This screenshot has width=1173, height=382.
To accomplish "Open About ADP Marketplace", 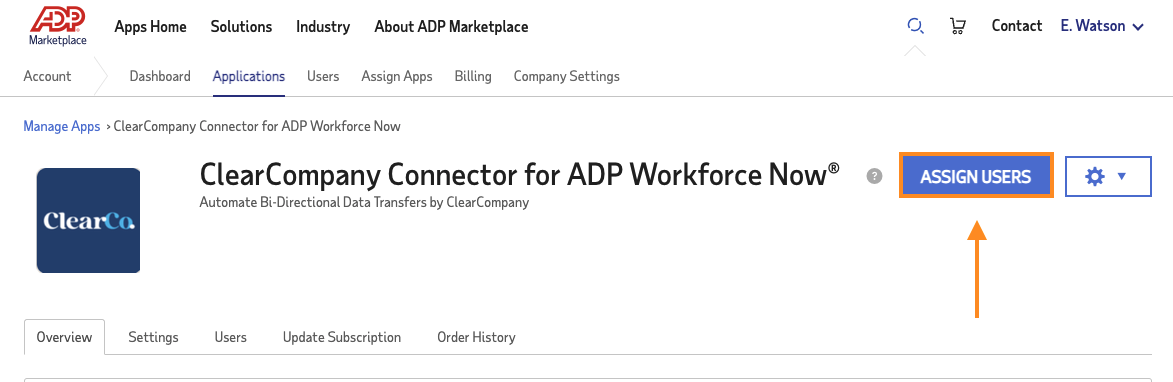I will (x=451, y=27).
